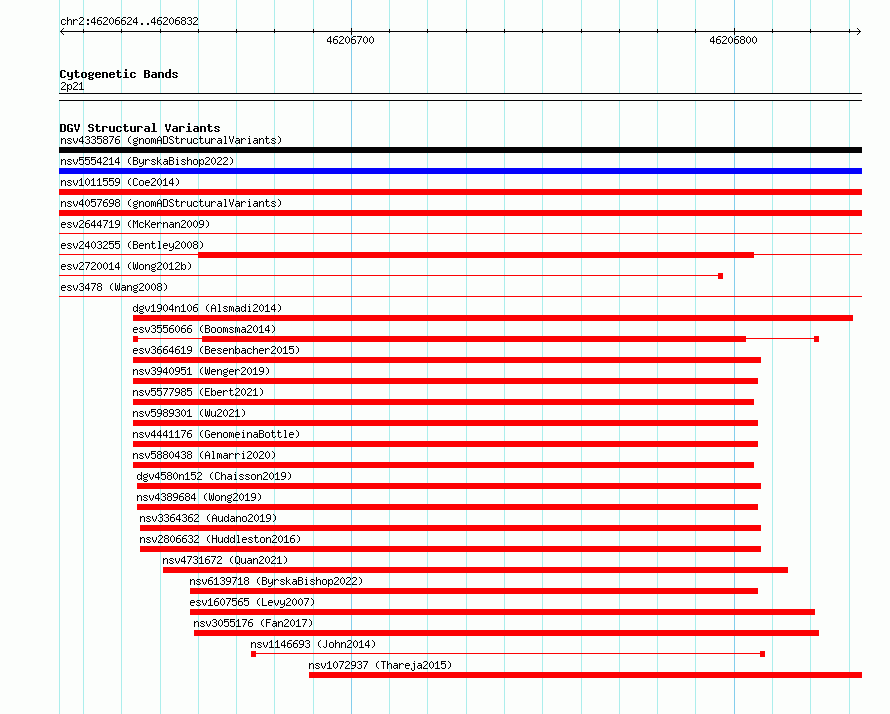Click the esv3664619 (Besenbacher2015) label

click(x=216, y=350)
